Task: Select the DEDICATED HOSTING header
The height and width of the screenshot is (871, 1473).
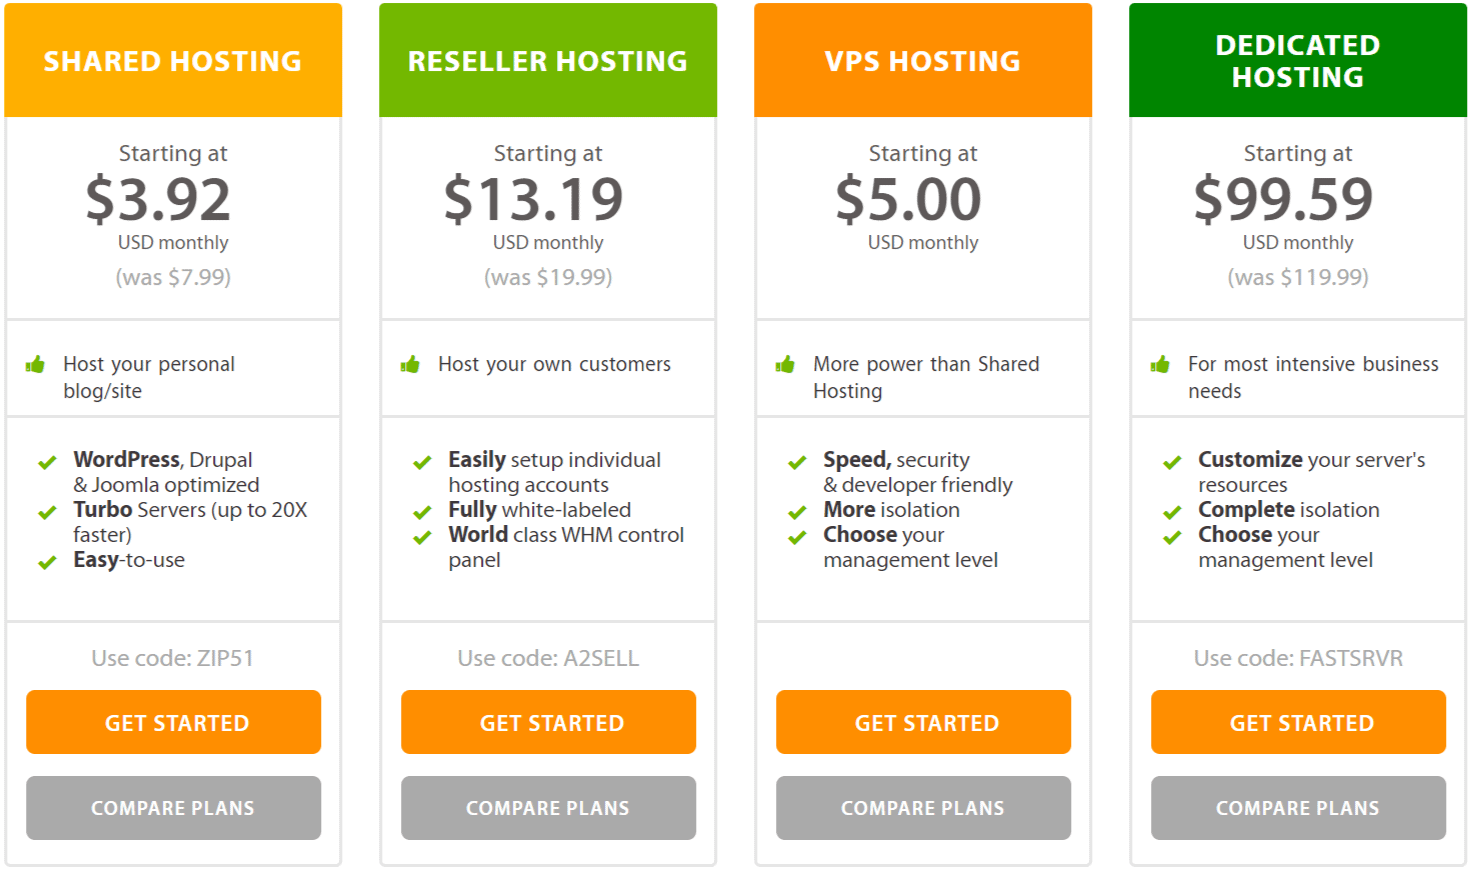Action: tap(1297, 60)
